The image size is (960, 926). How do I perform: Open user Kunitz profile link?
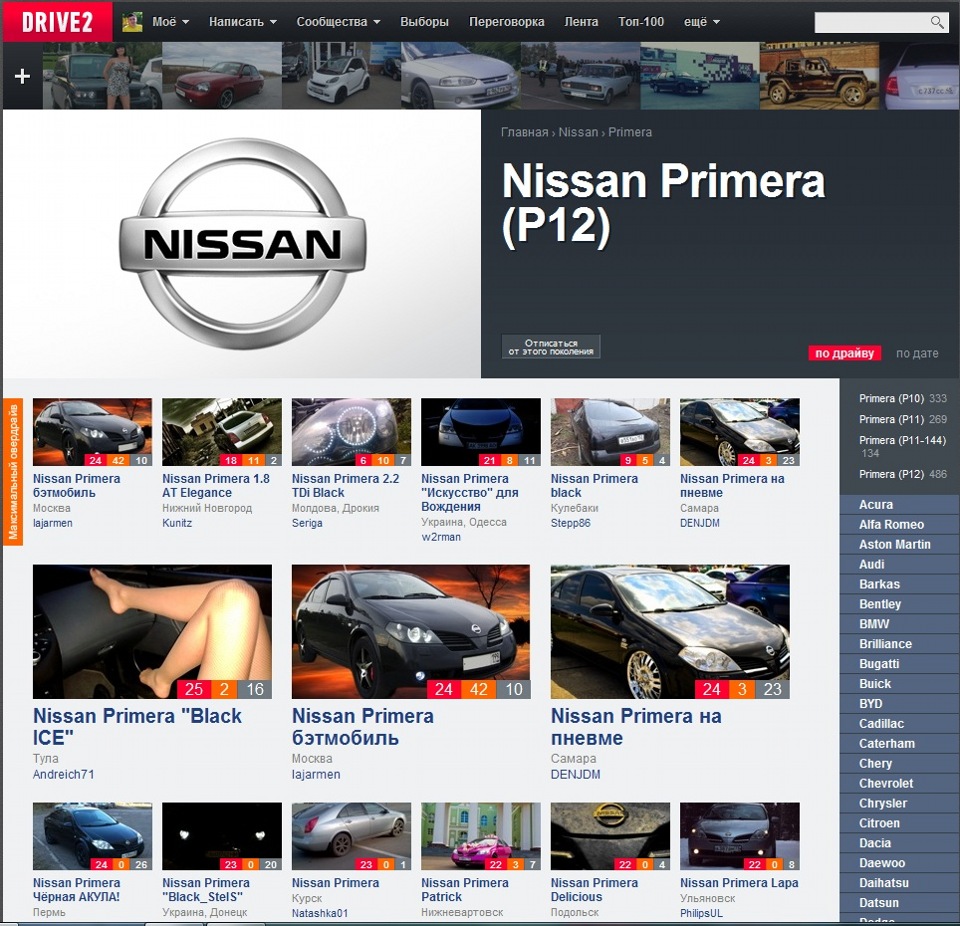[177, 523]
